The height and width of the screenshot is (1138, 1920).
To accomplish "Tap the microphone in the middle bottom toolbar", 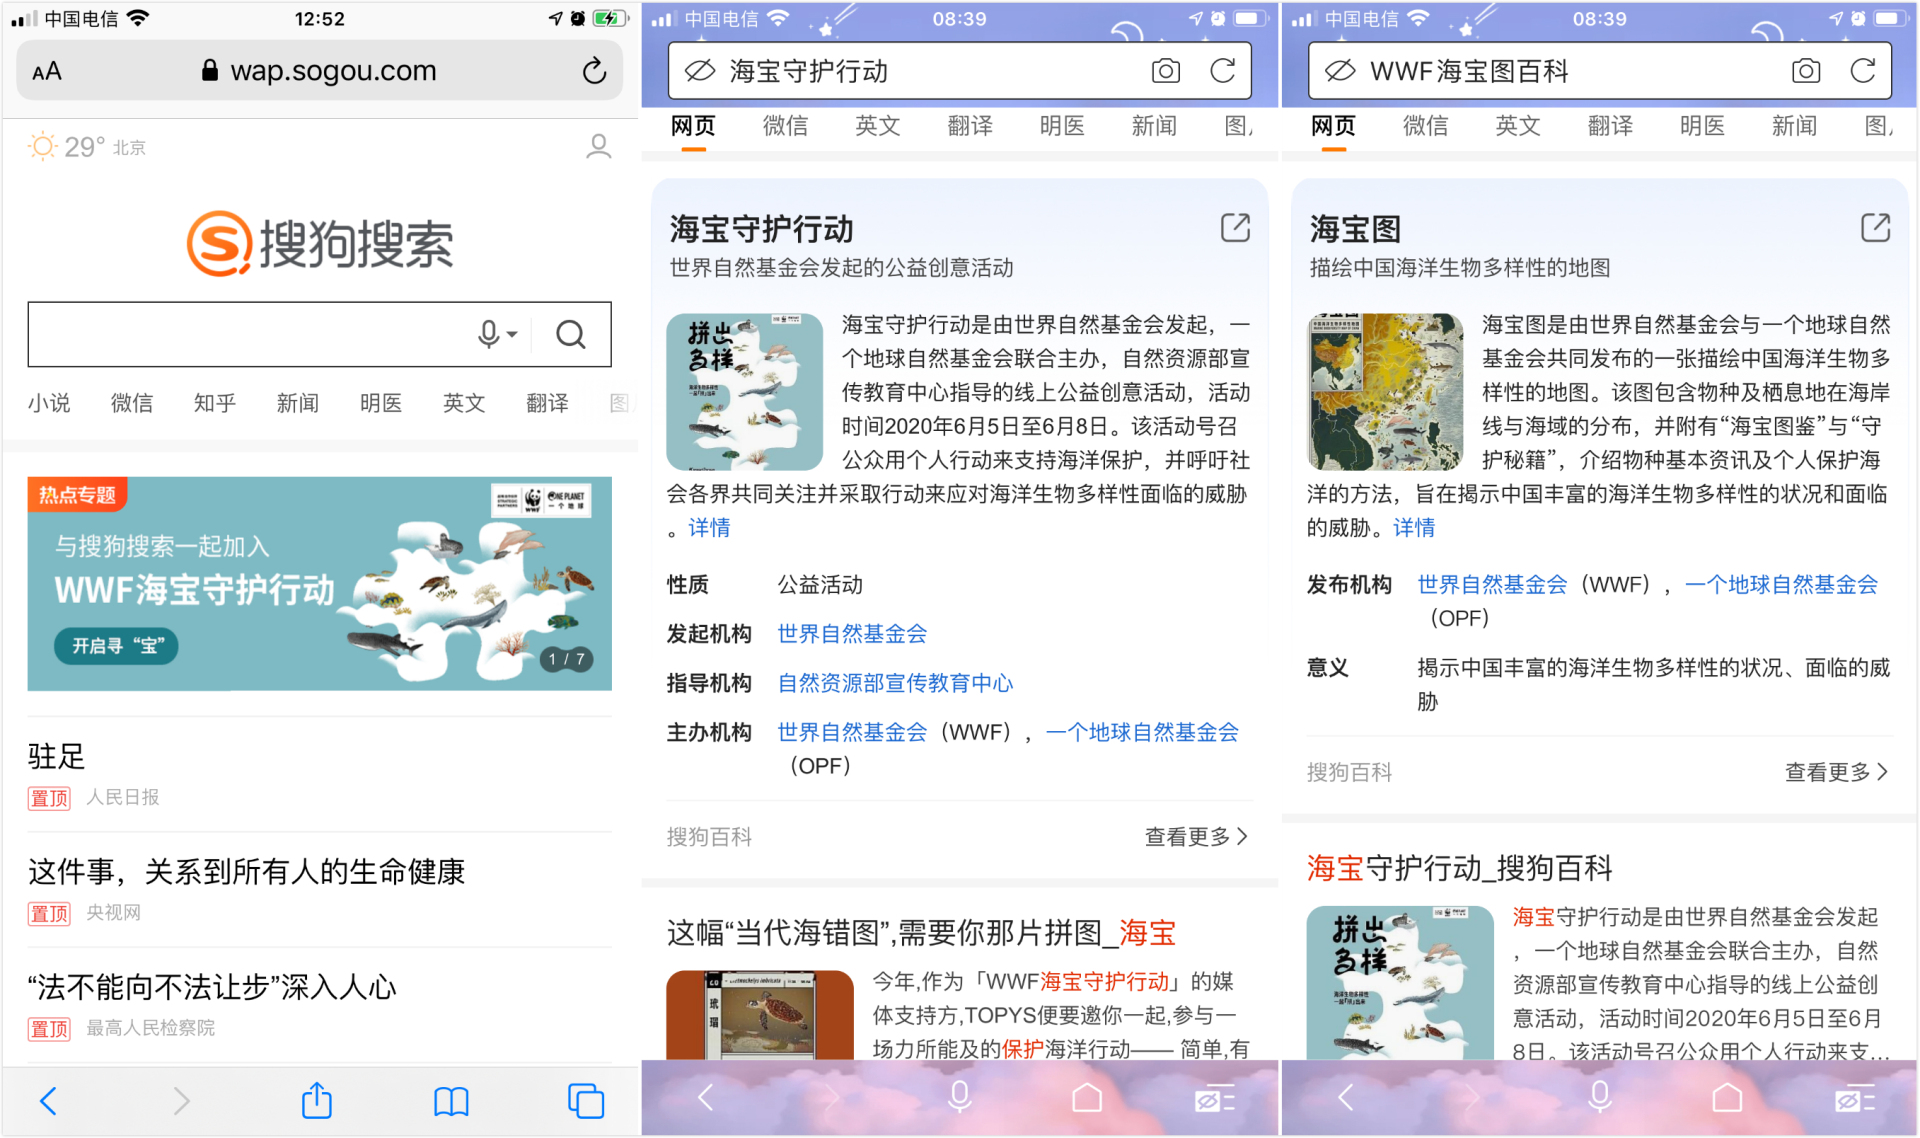I will (x=959, y=1098).
